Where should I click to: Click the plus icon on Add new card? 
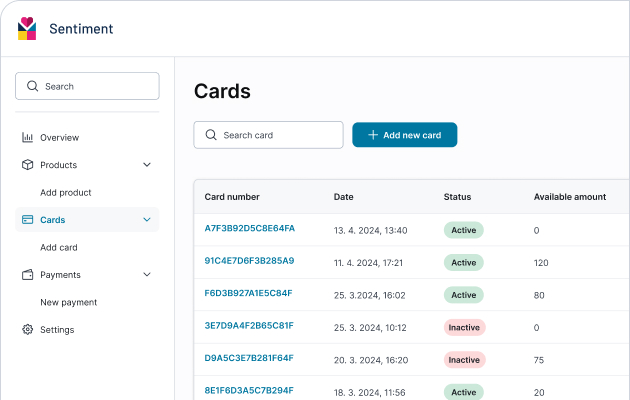click(x=373, y=135)
